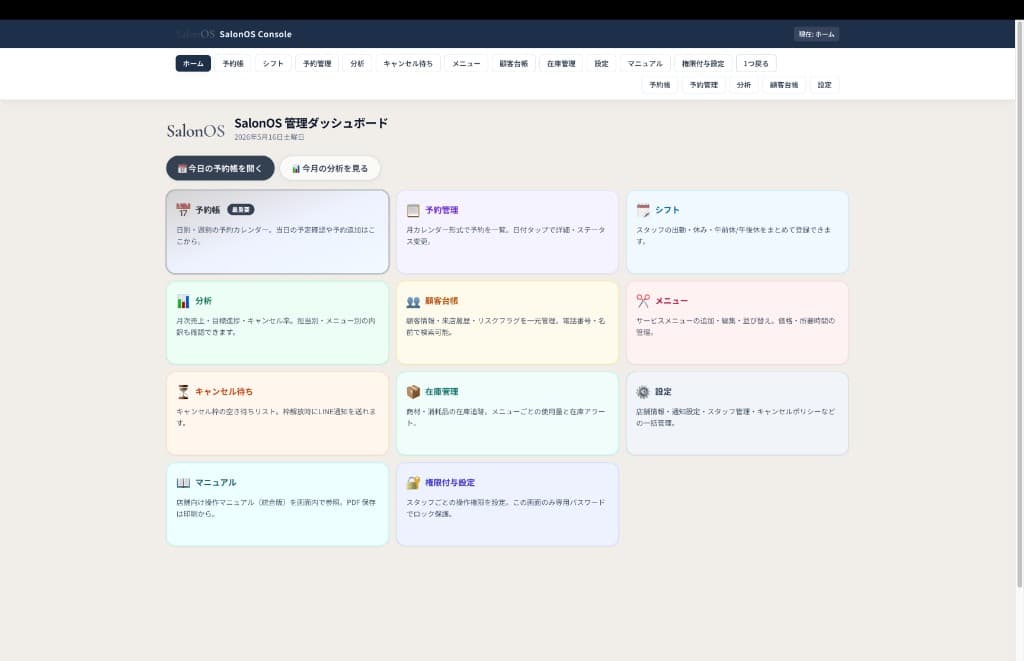
Task: Click the hourglass icon on the キャンセル待ち card
Action: pyautogui.click(x=183, y=392)
